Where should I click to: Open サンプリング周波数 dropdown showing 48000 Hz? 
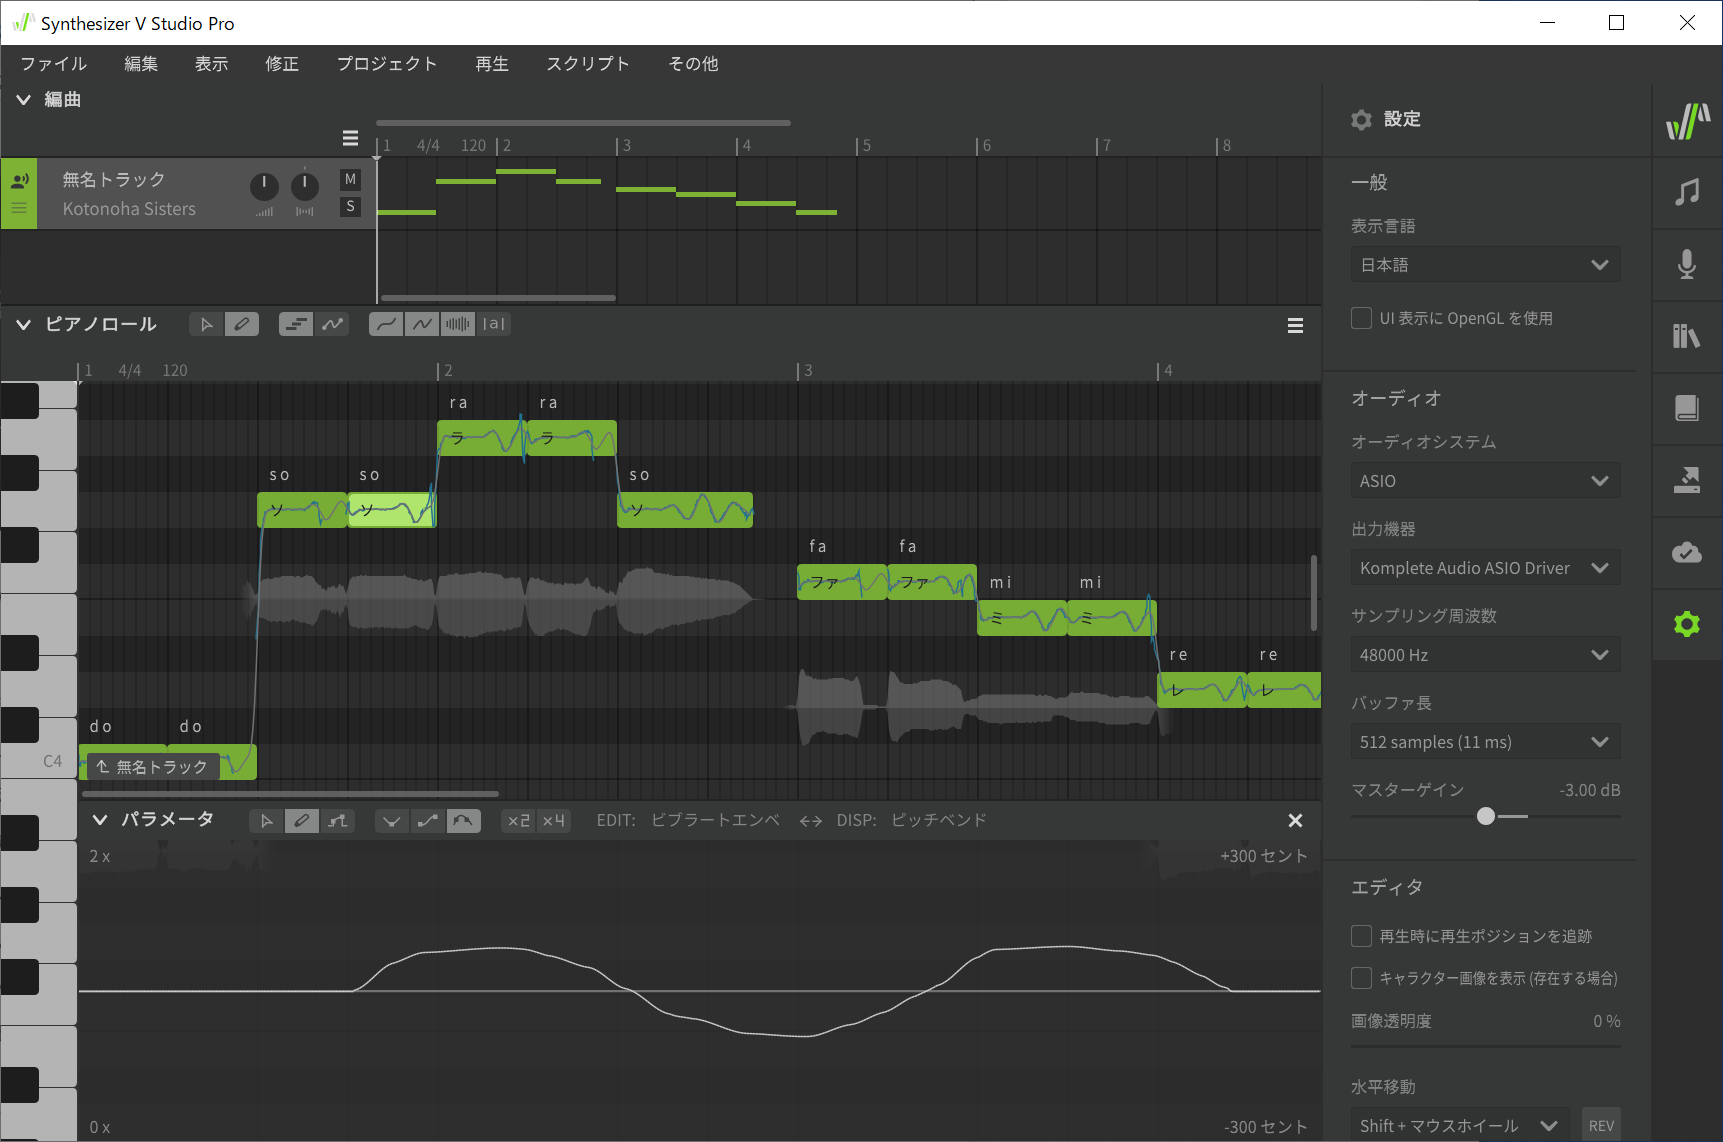(1485, 655)
